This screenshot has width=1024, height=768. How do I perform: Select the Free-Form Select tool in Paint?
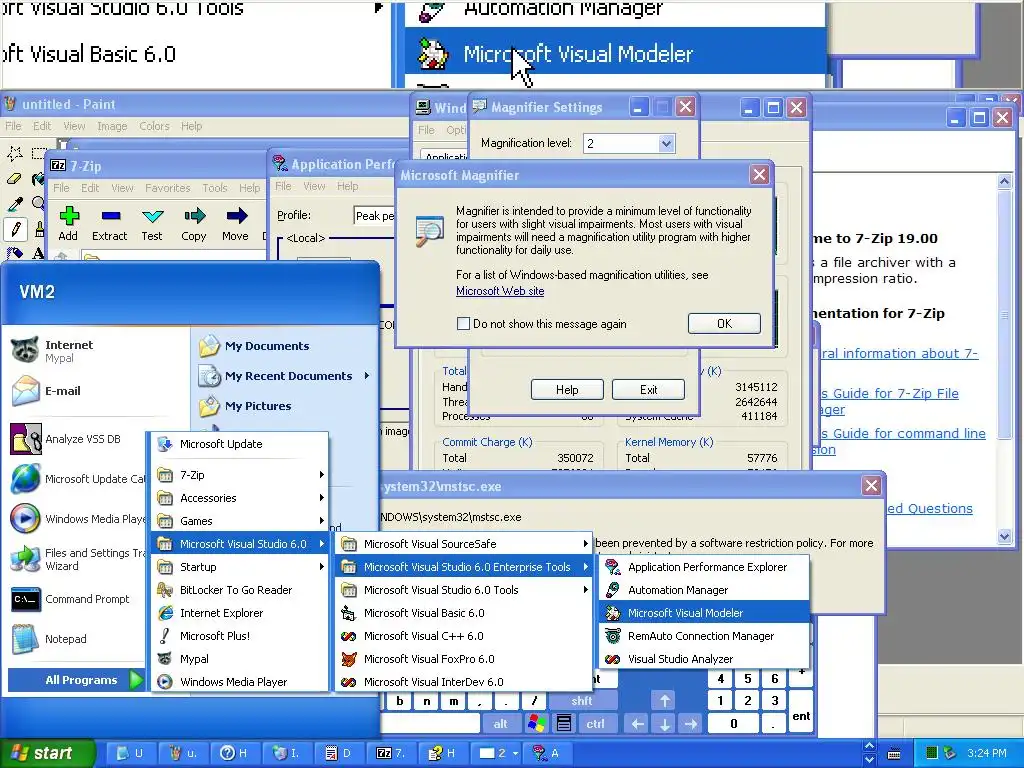[14, 153]
